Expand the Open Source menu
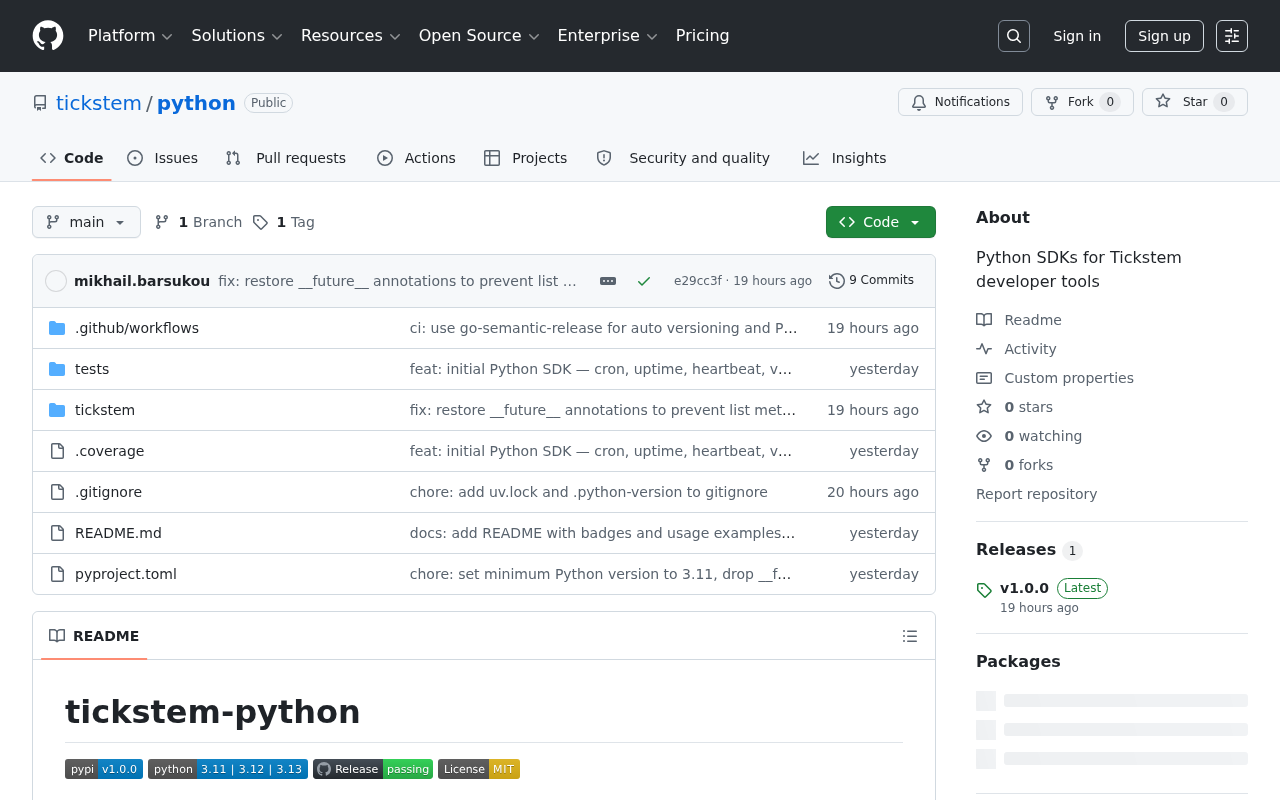This screenshot has height=800, width=1280. [x=479, y=36]
